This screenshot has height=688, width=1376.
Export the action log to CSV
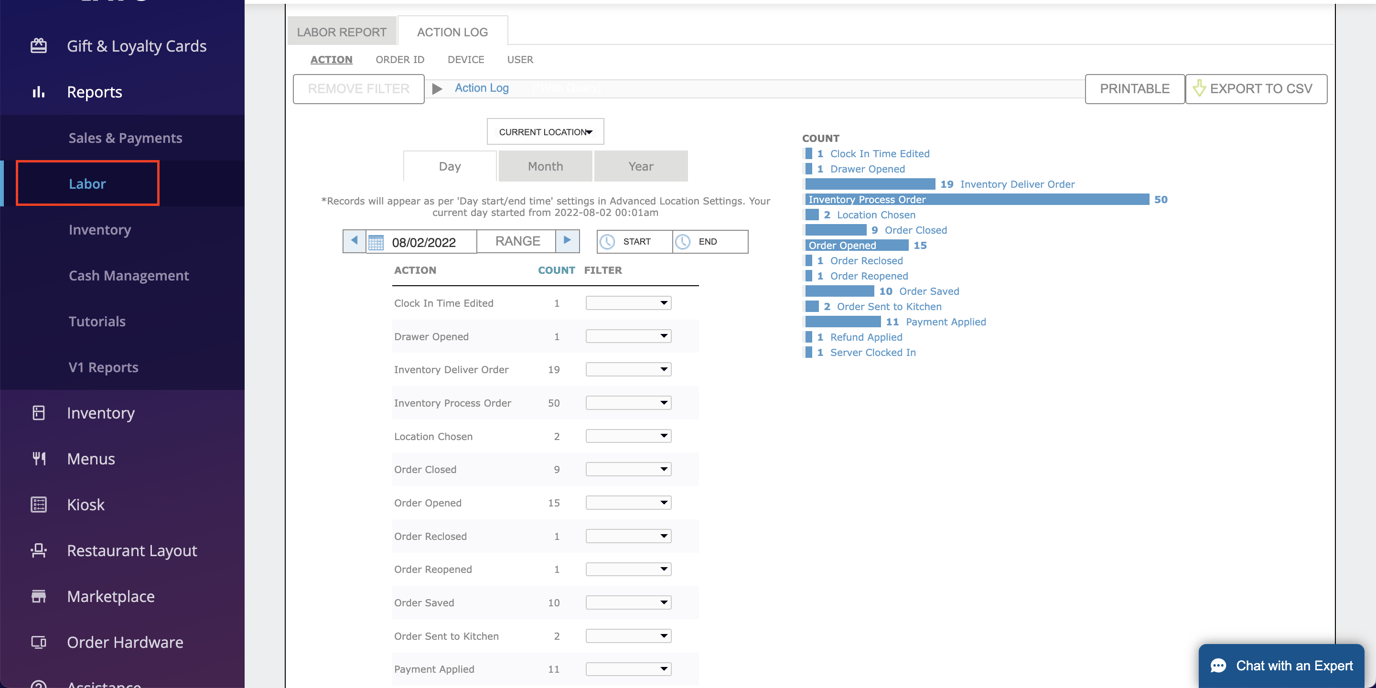1256,89
